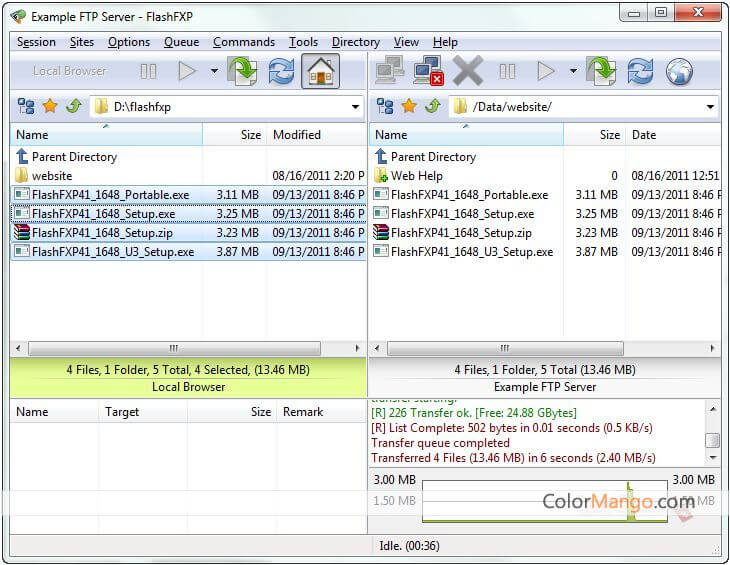Open the Sites menu

point(82,42)
